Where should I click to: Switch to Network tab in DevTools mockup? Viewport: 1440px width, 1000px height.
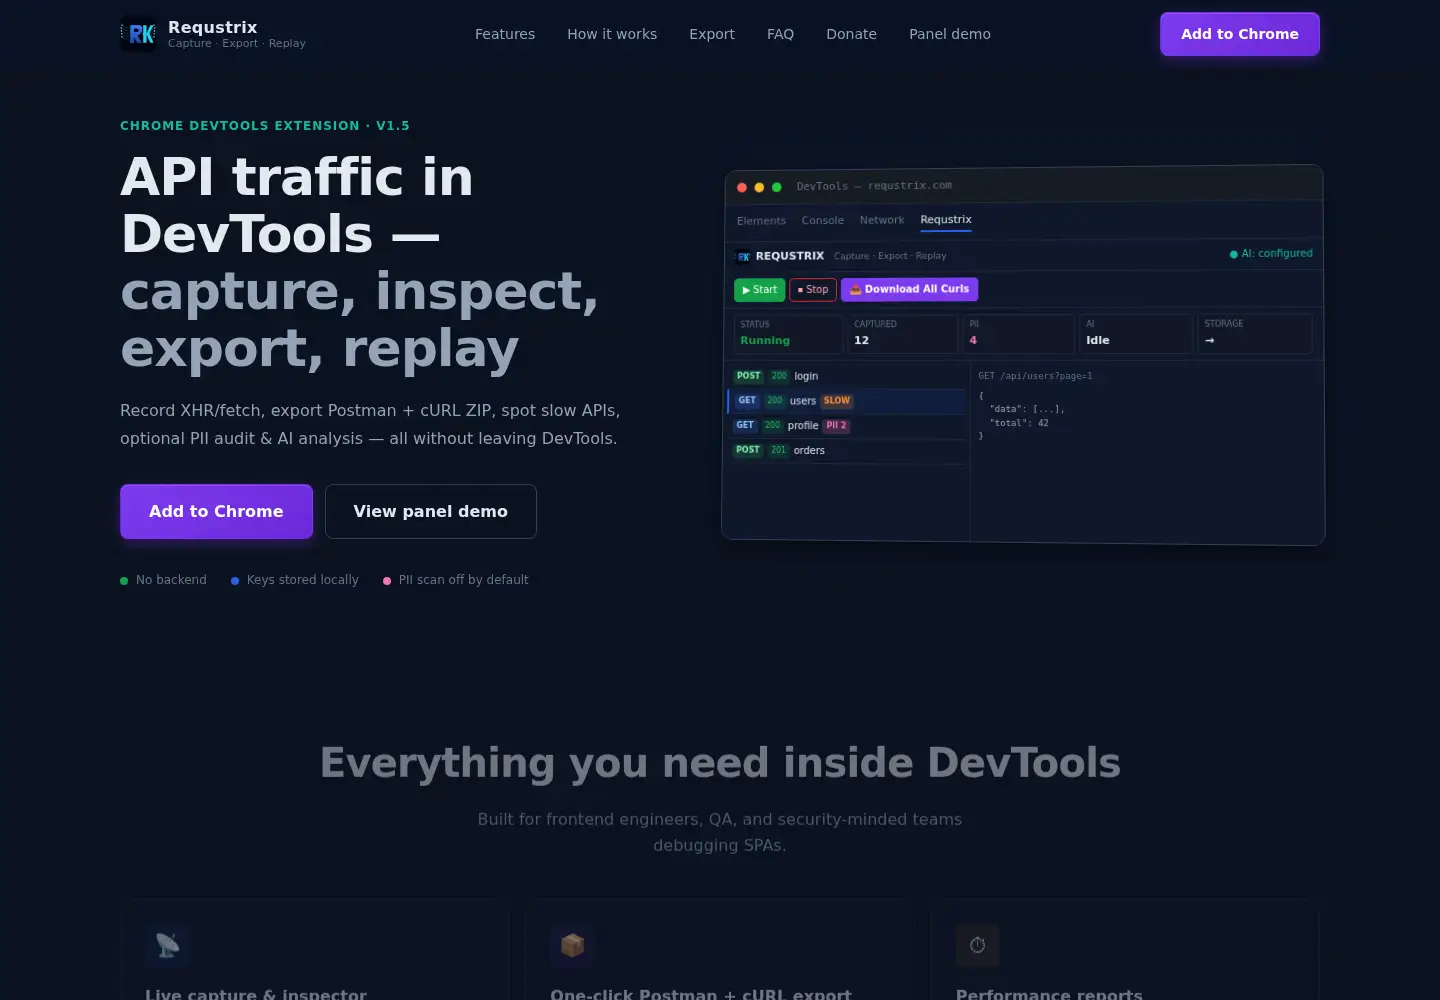(882, 220)
